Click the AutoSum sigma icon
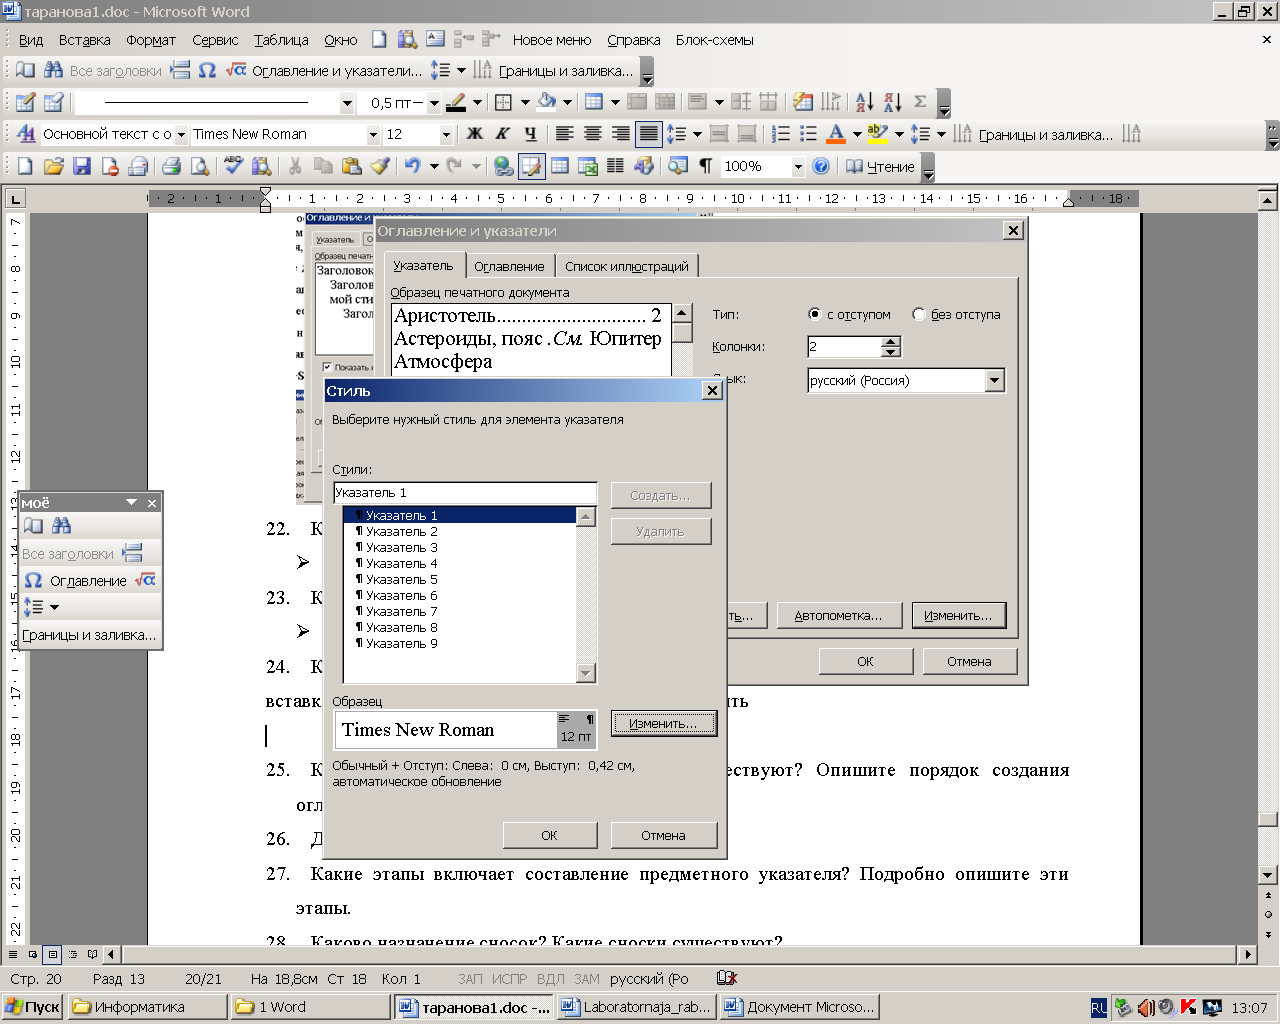The width and height of the screenshot is (1280, 1024). click(920, 102)
